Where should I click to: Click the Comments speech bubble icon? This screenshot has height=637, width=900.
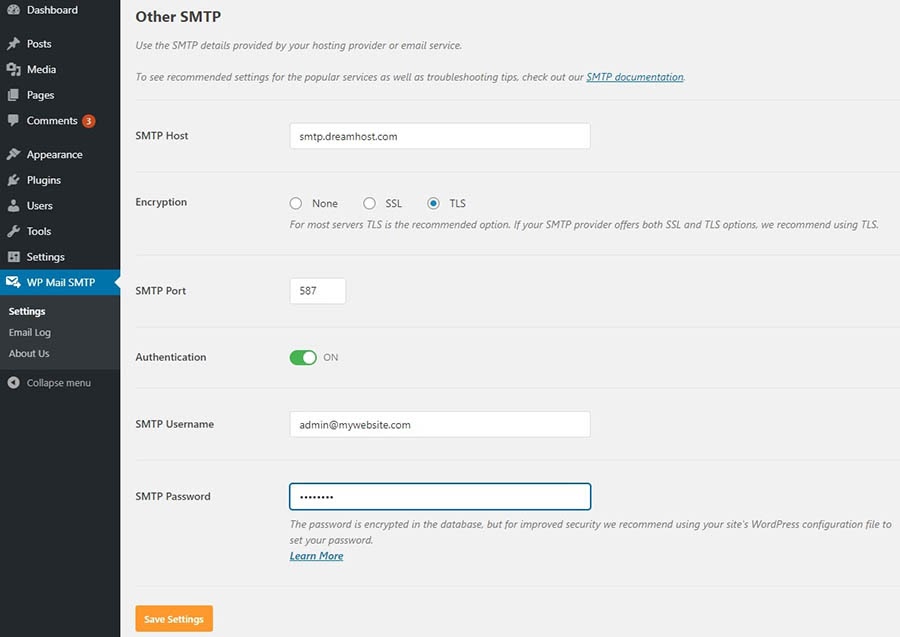[13, 121]
